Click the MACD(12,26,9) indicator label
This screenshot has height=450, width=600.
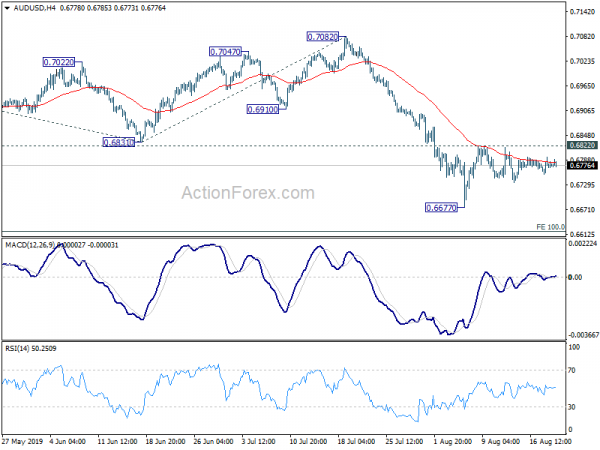coord(30,245)
